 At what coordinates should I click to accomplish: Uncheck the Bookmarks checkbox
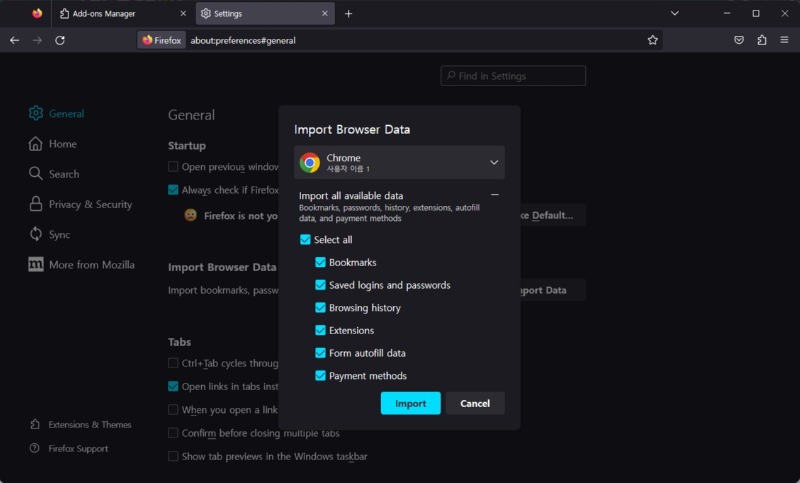tap(320, 262)
